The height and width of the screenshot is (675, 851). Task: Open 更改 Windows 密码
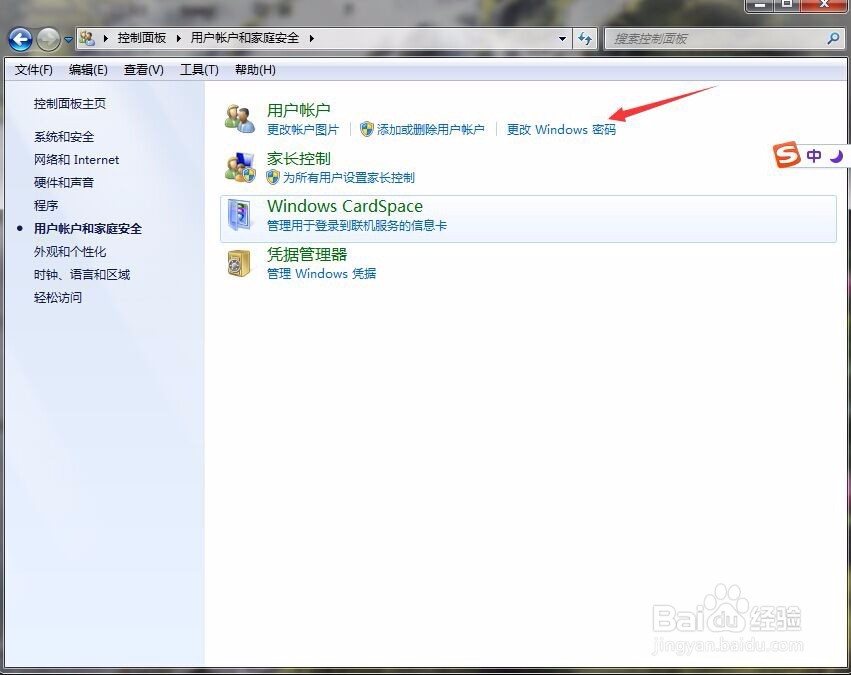tap(560, 129)
